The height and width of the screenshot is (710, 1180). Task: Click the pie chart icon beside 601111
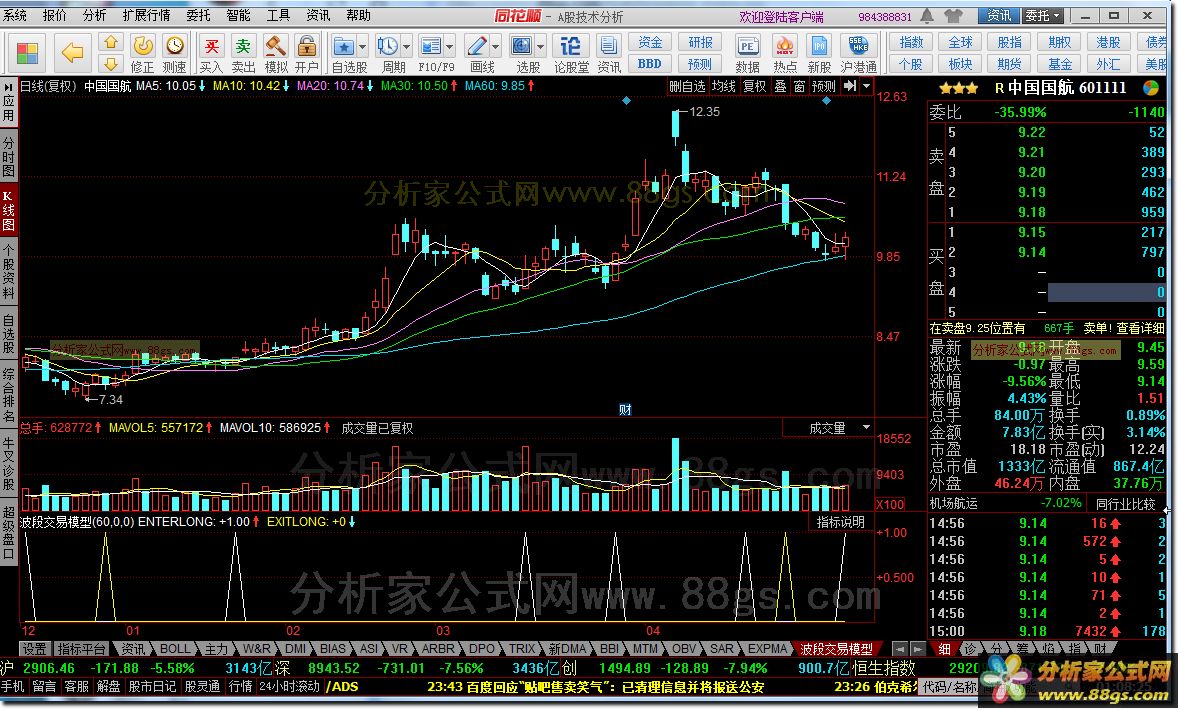click(x=1151, y=88)
